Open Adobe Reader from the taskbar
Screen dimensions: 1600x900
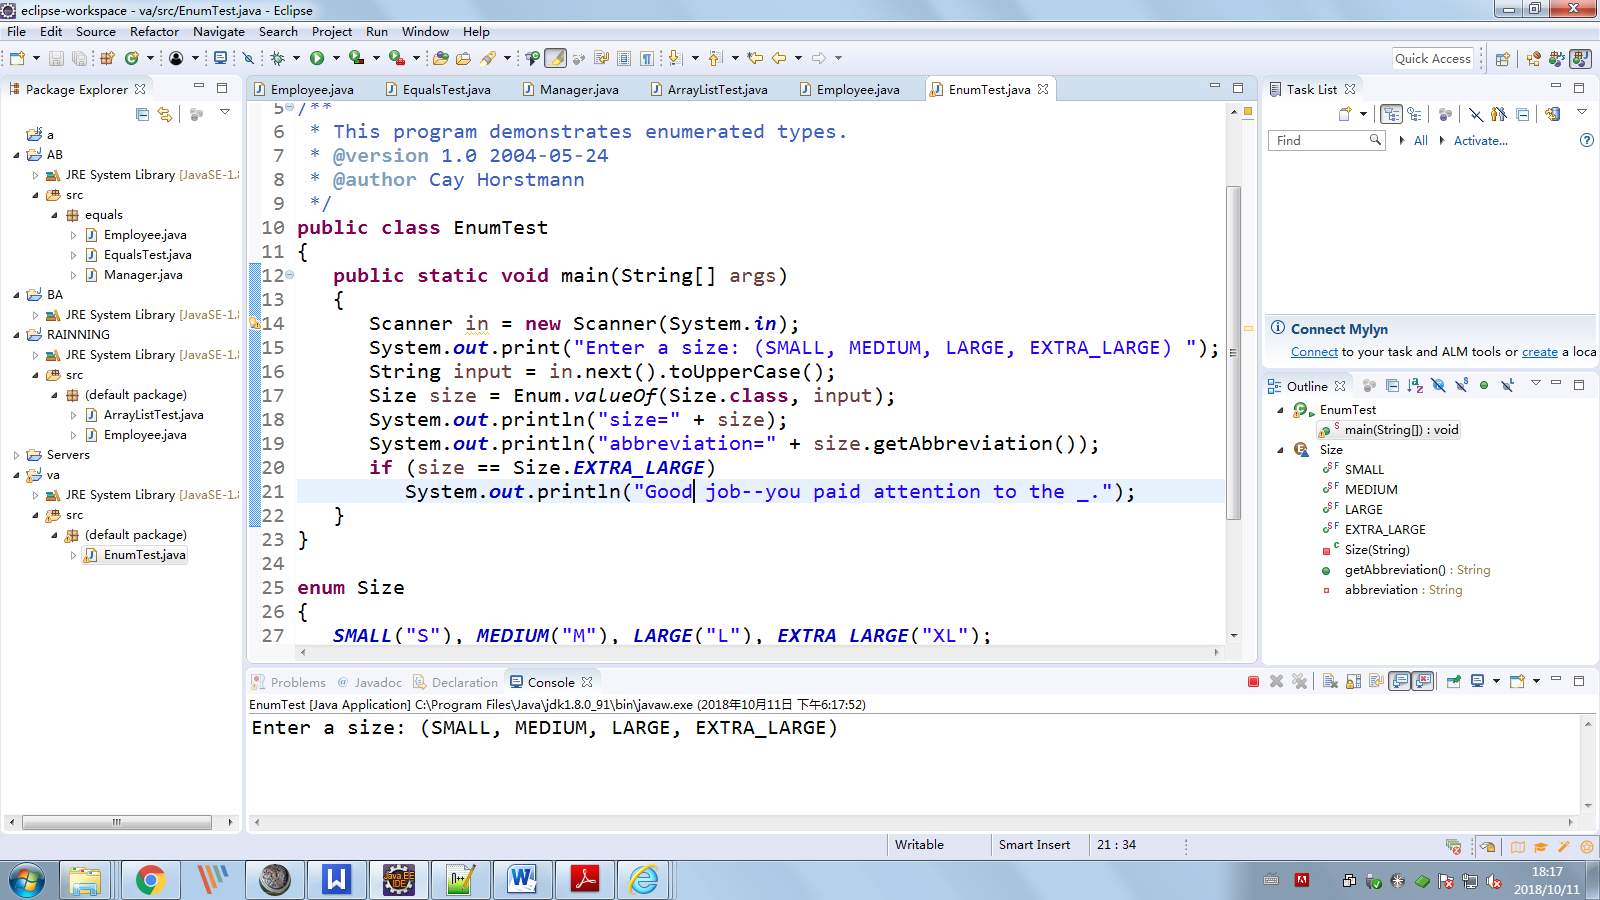click(x=584, y=880)
